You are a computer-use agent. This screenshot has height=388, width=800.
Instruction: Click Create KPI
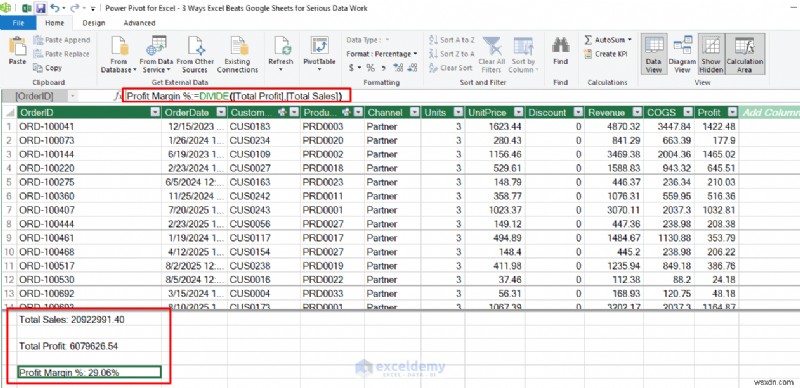coord(606,54)
